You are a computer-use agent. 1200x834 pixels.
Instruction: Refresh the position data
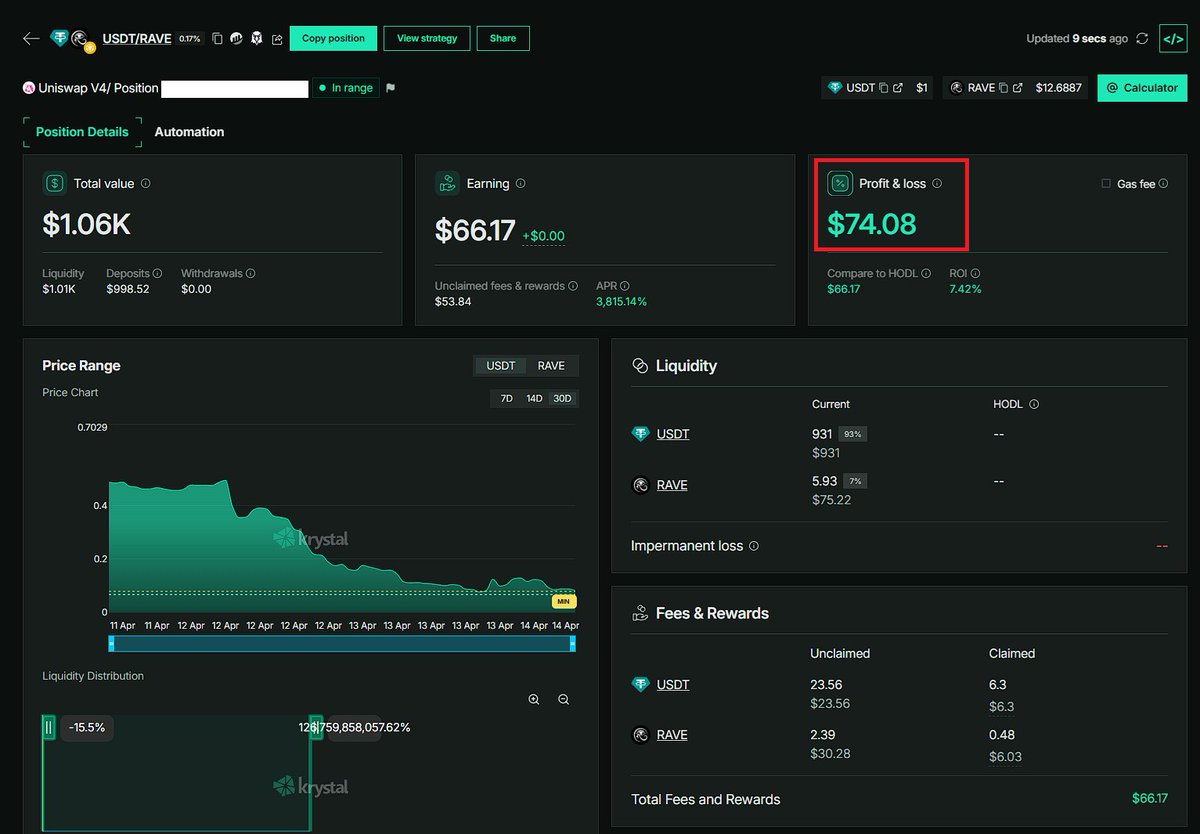click(x=1142, y=38)
